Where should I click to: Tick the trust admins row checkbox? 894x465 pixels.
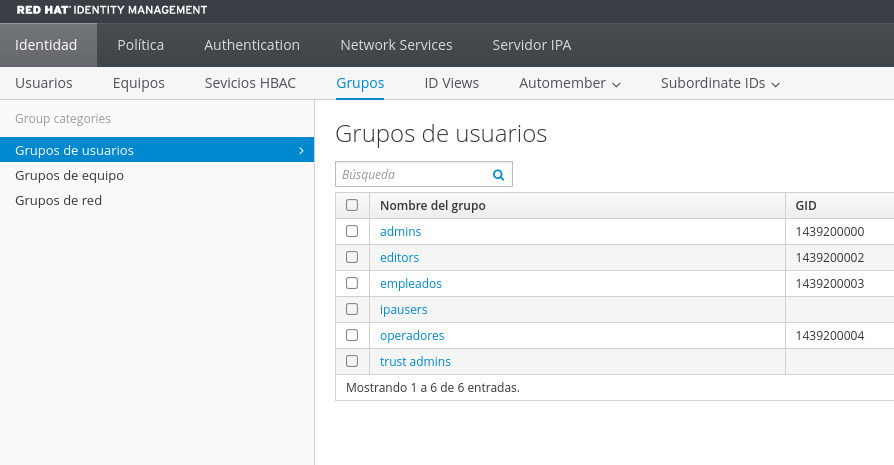click(352, 361)
